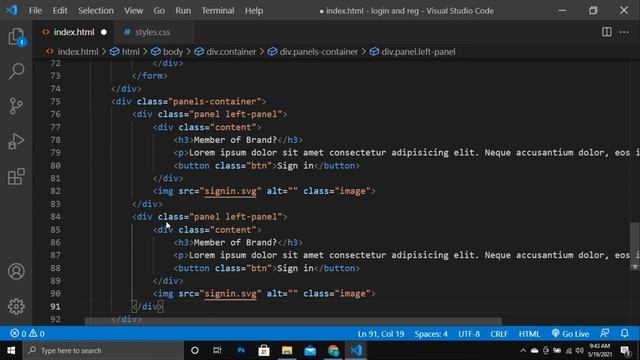Open File Explorer from the taskbar

[287, 350]
